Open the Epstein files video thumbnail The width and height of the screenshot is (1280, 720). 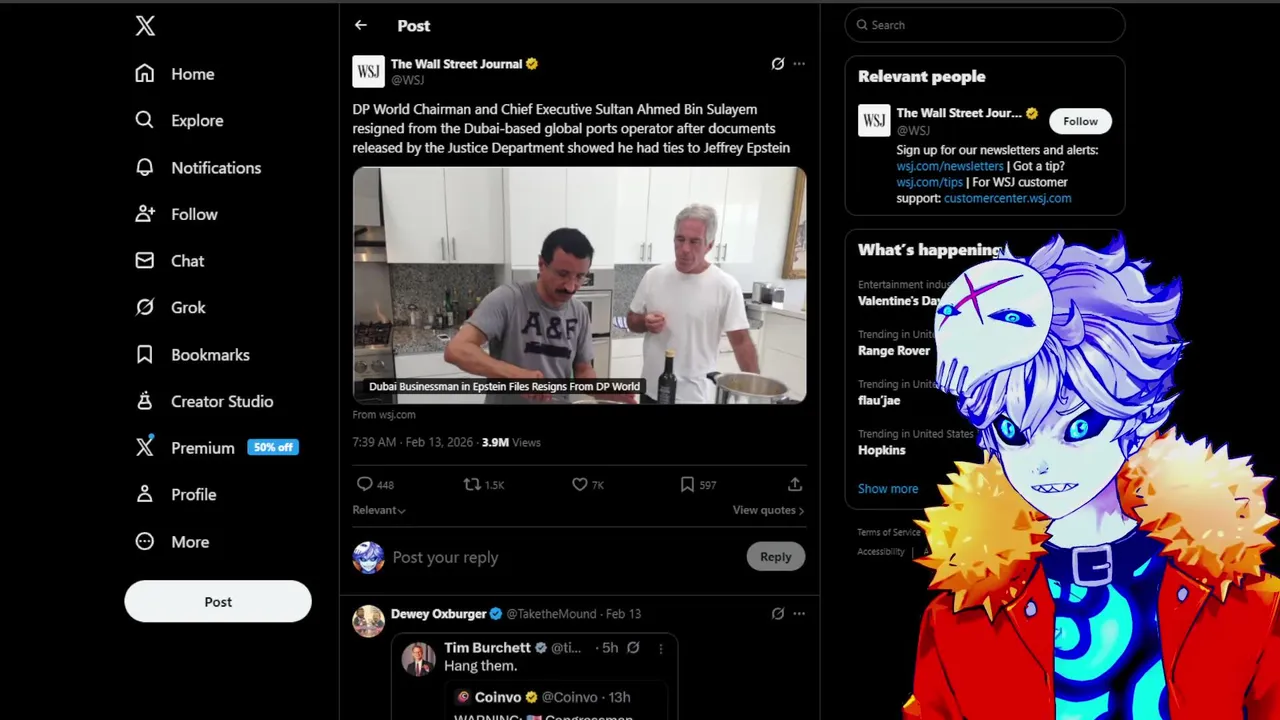(x=579, y=285)
